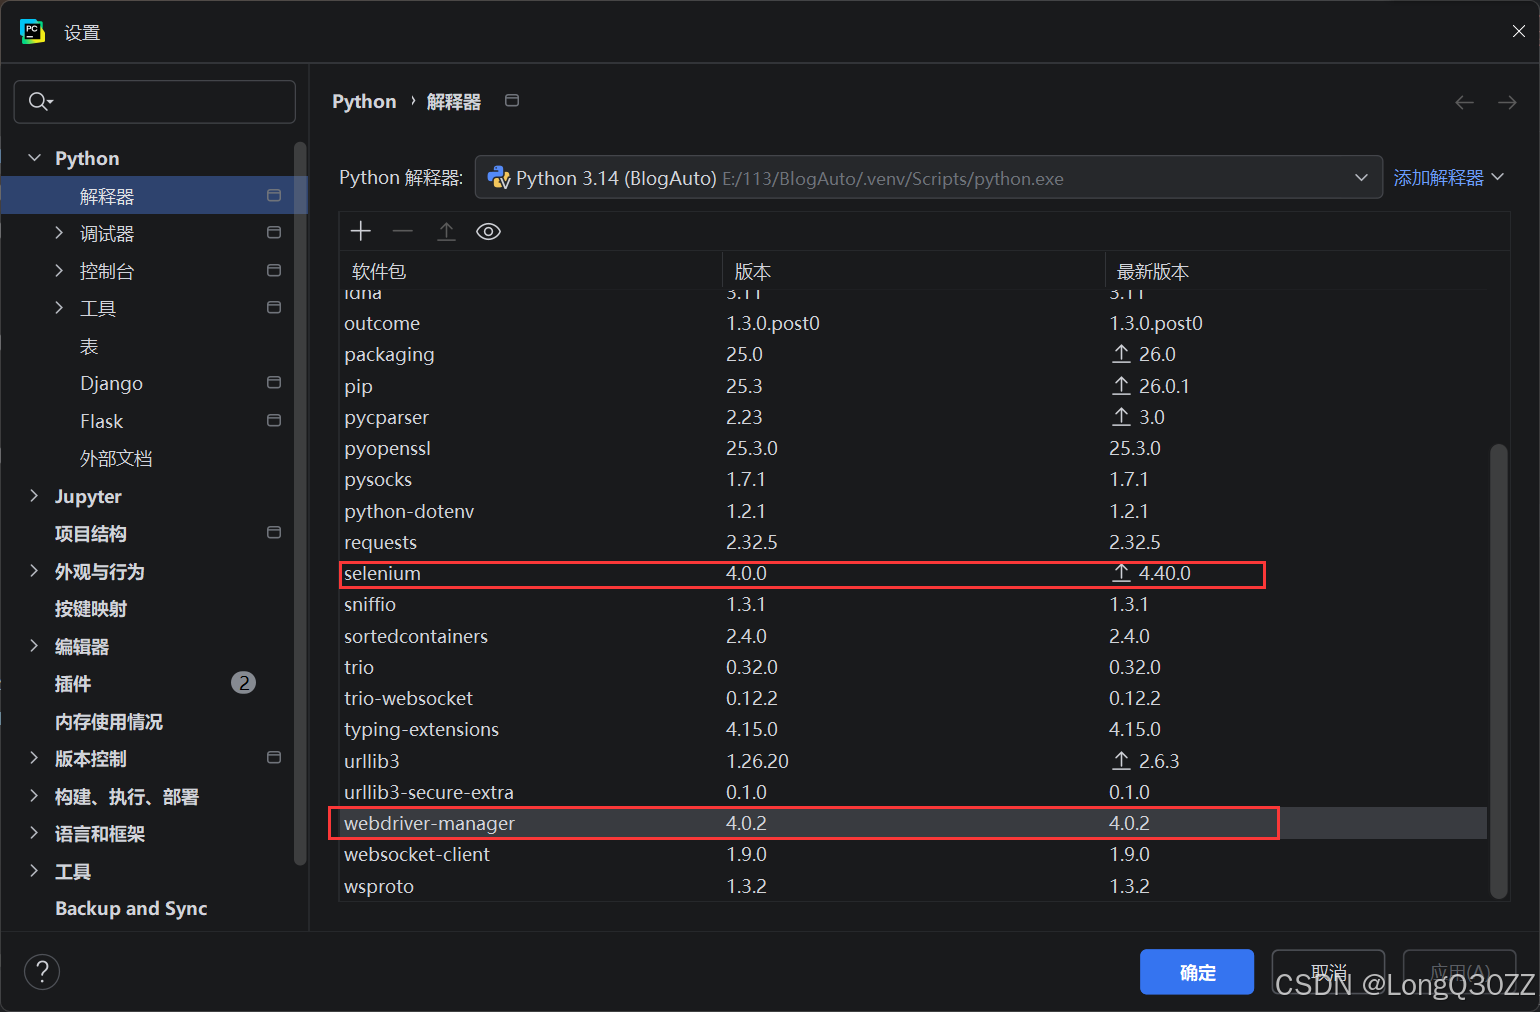Open 按键映射 settings page
This screenshot has width=1540, height=1012.
tap(90, 608)
